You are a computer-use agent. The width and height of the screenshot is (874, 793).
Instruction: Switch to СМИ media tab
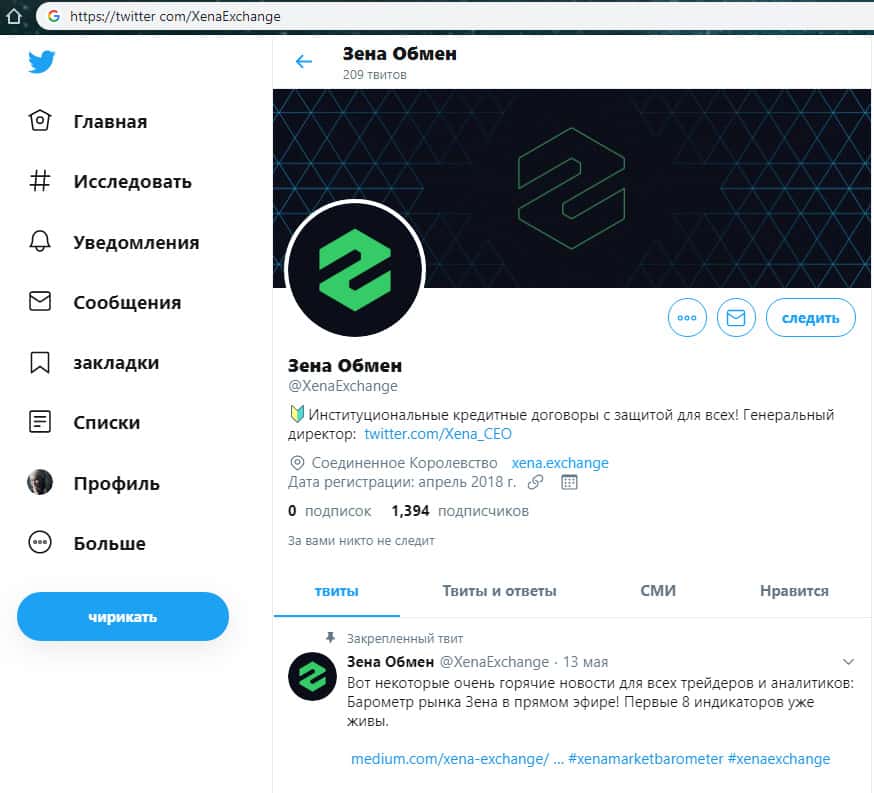point(658,591)
